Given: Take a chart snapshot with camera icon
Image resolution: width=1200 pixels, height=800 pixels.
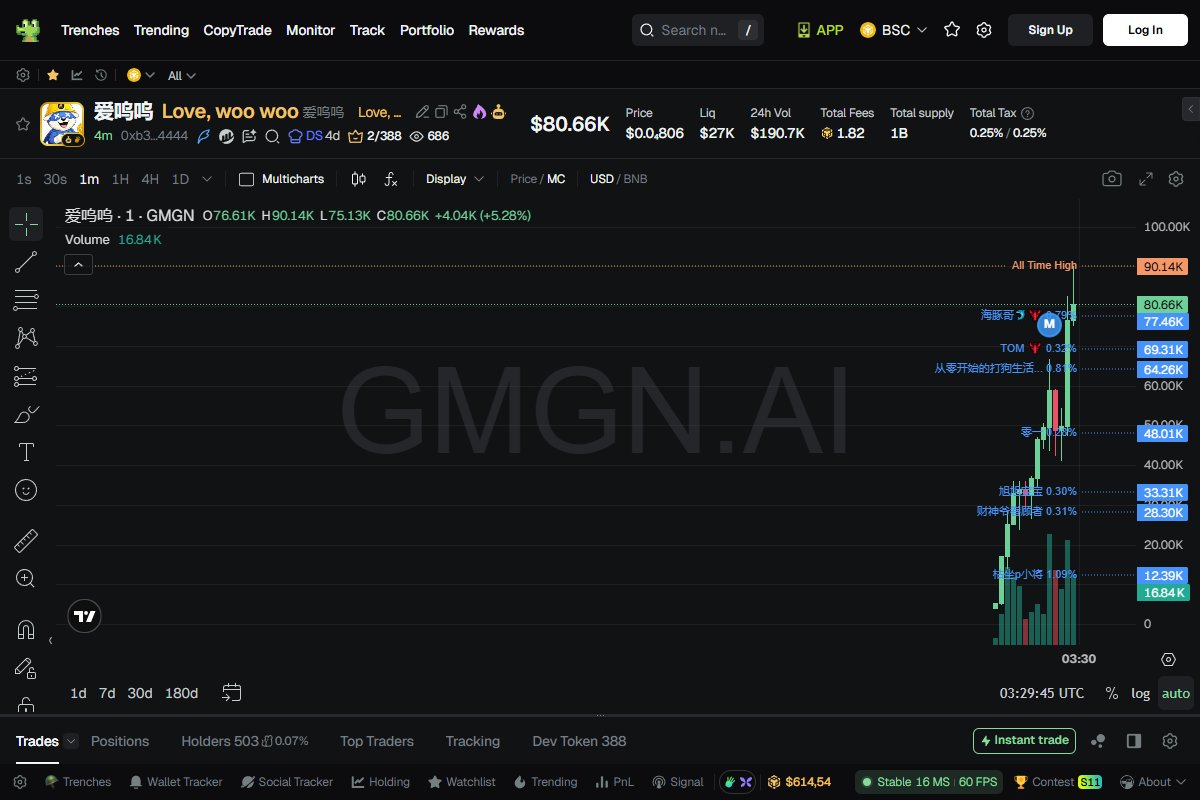Looking at the screenshot, I should coord(1112,179).
